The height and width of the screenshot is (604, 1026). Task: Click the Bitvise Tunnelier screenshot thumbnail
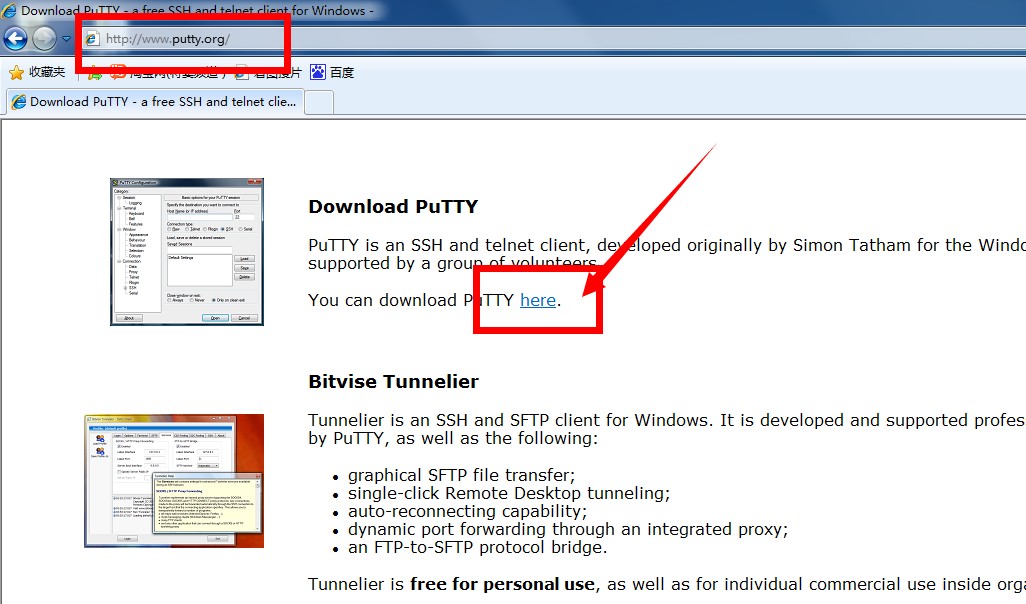point(174,480)
